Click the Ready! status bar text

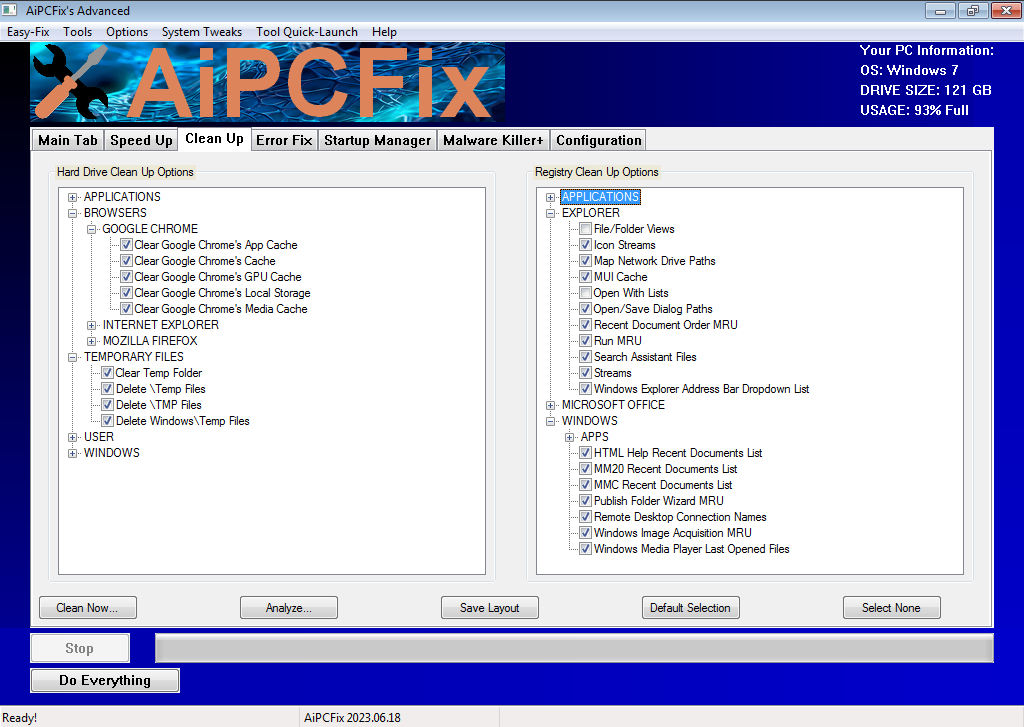click(x=20, y=717)
